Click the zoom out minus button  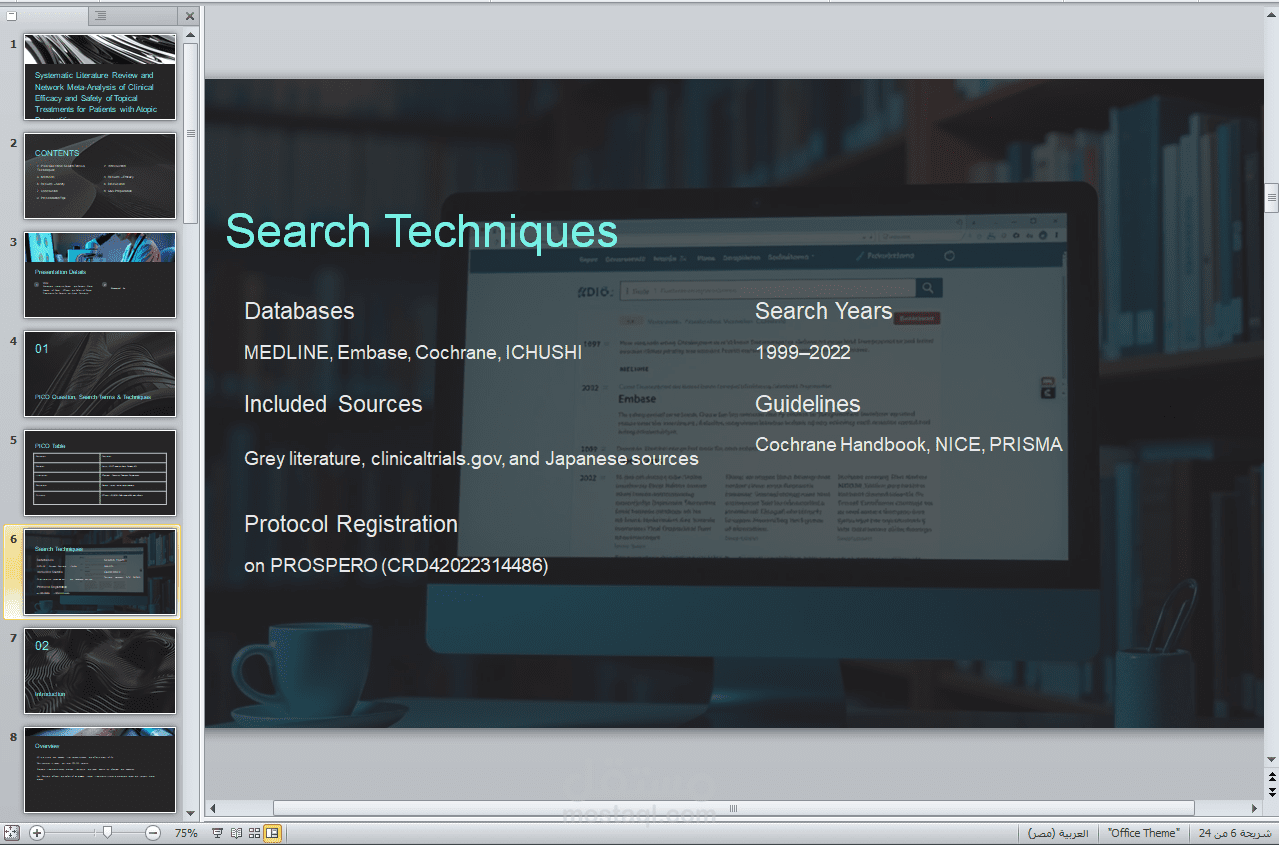[x=153, y=832]
